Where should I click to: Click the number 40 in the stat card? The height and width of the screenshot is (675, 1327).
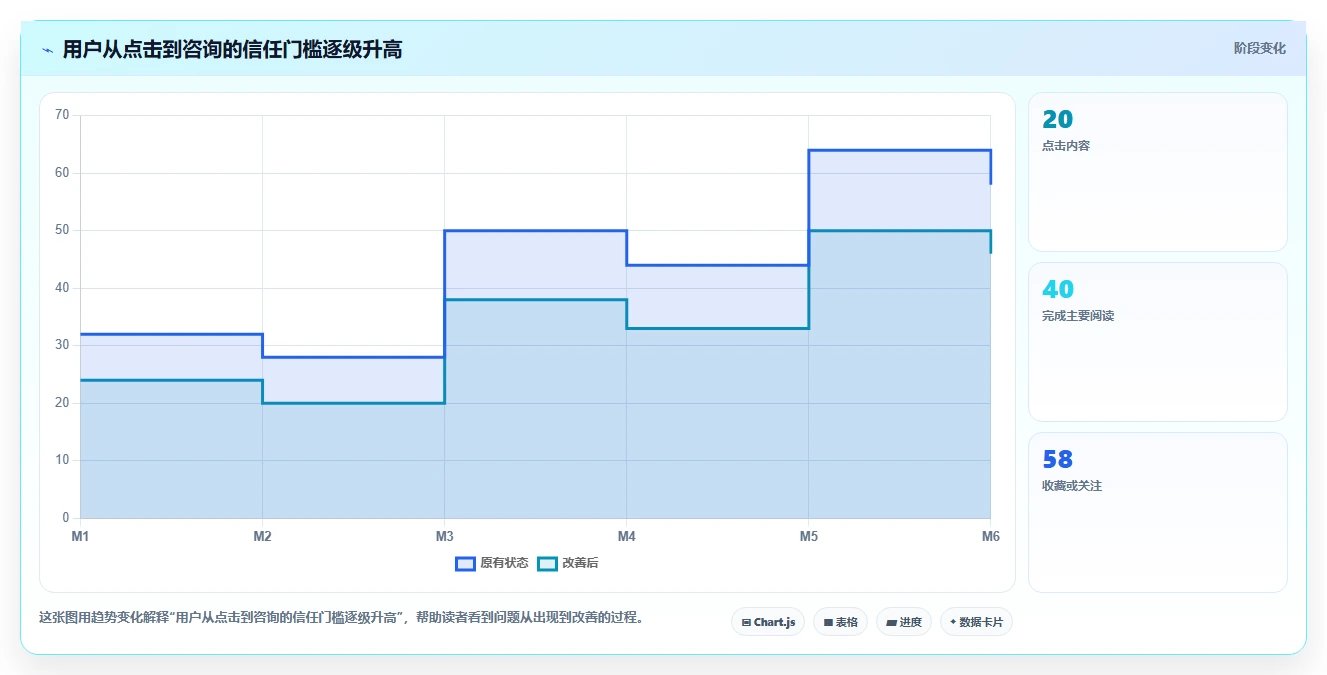(1057, 289)
